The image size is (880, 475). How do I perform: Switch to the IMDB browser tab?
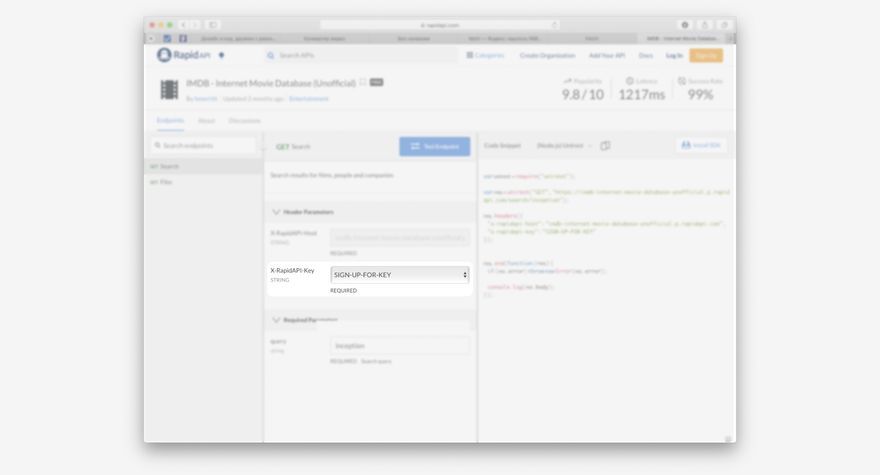click(x=681, y=38)
